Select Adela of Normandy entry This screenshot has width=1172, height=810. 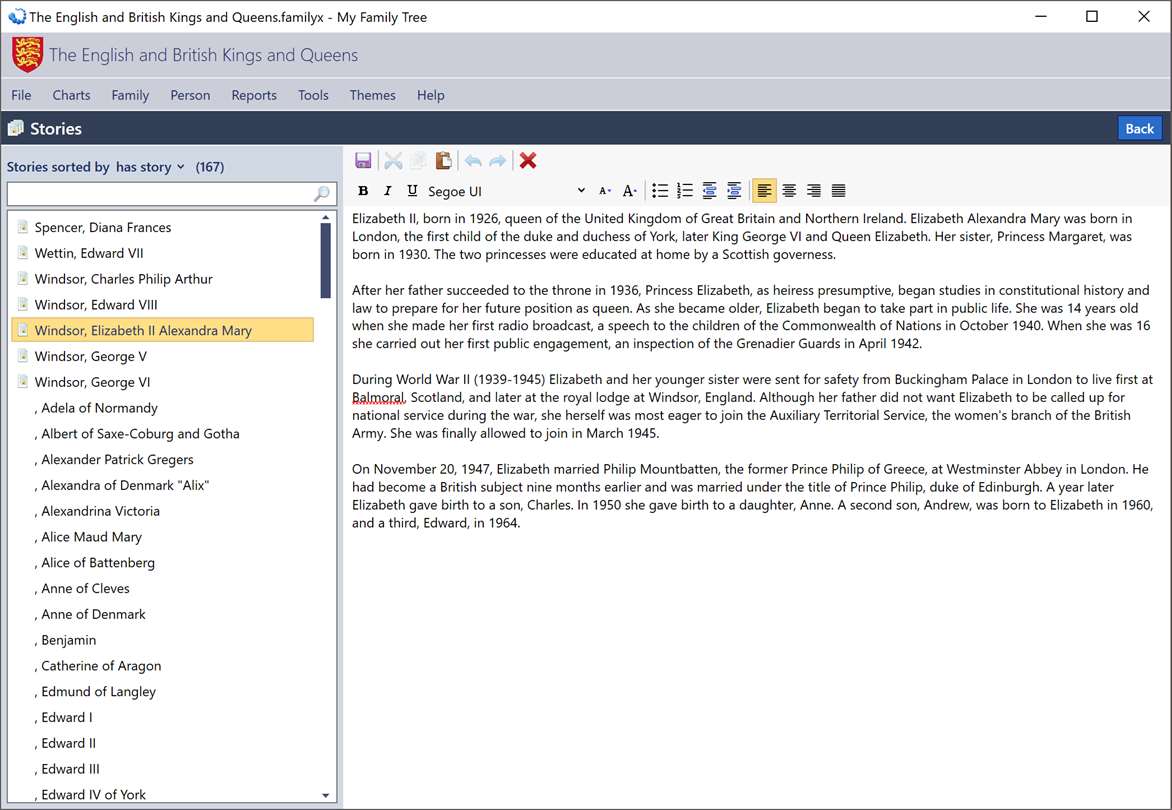(162, 408)
